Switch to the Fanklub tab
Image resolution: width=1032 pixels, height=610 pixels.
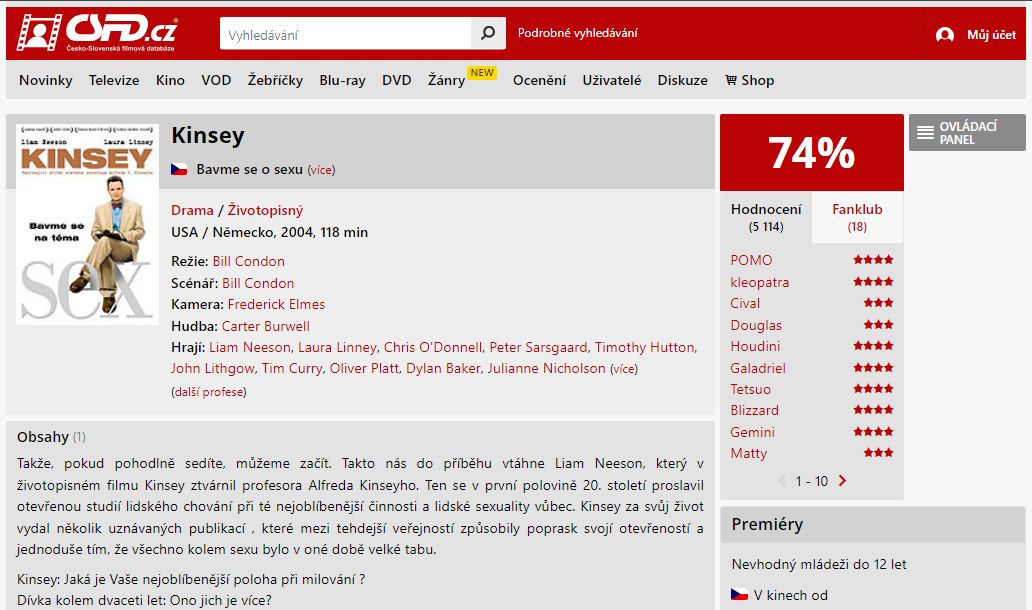coord(857,217)
